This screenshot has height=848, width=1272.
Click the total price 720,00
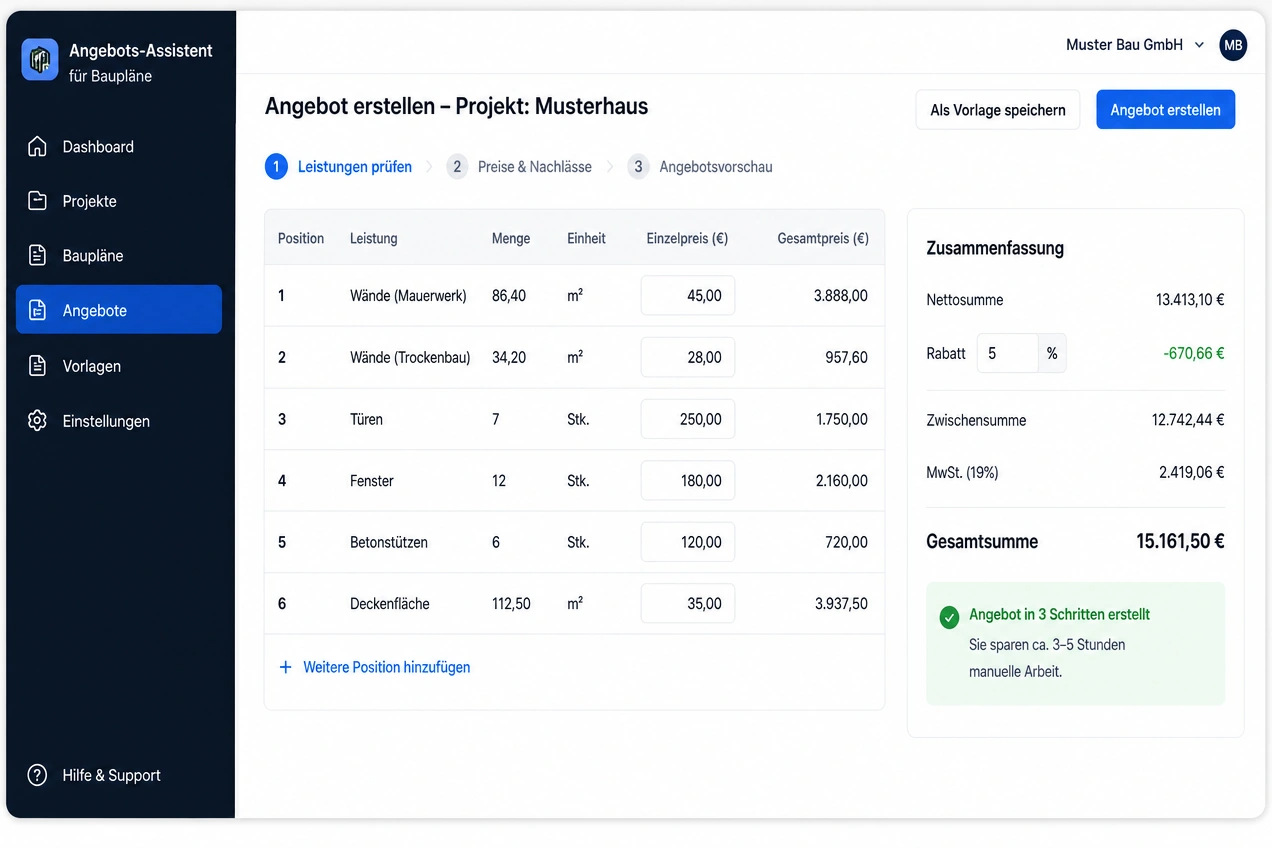[x=847, y=542]
